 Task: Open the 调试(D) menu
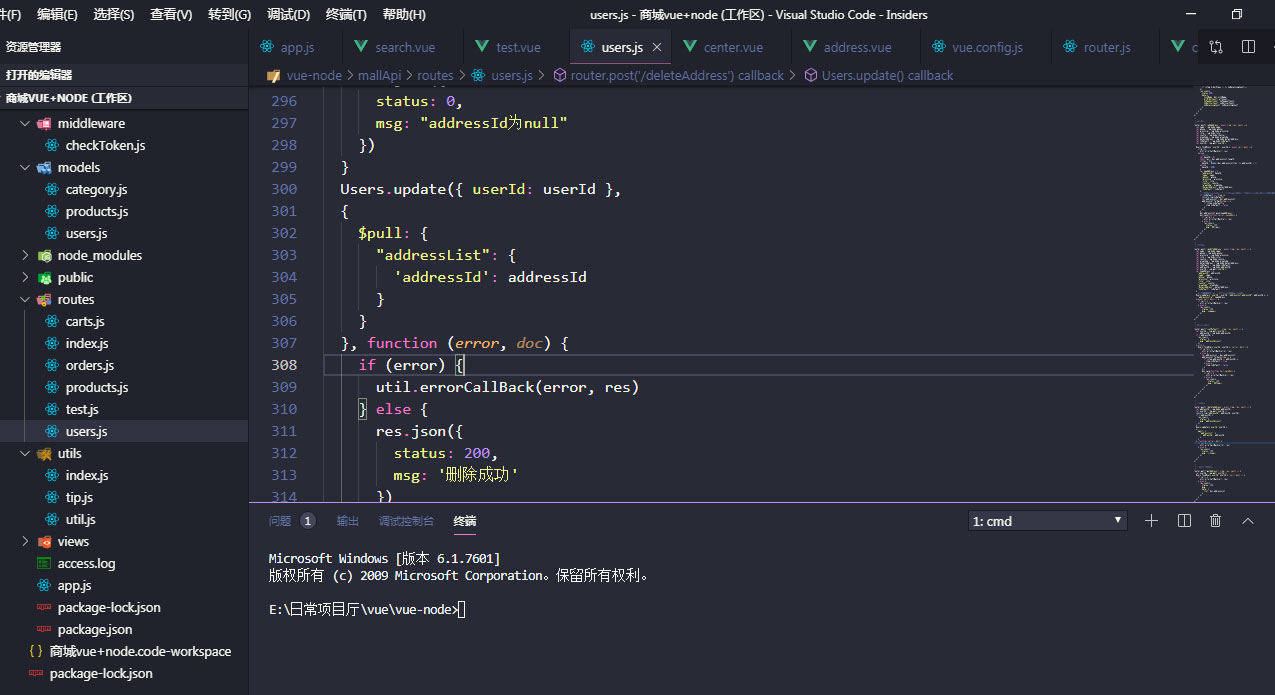tap(288, 14)
